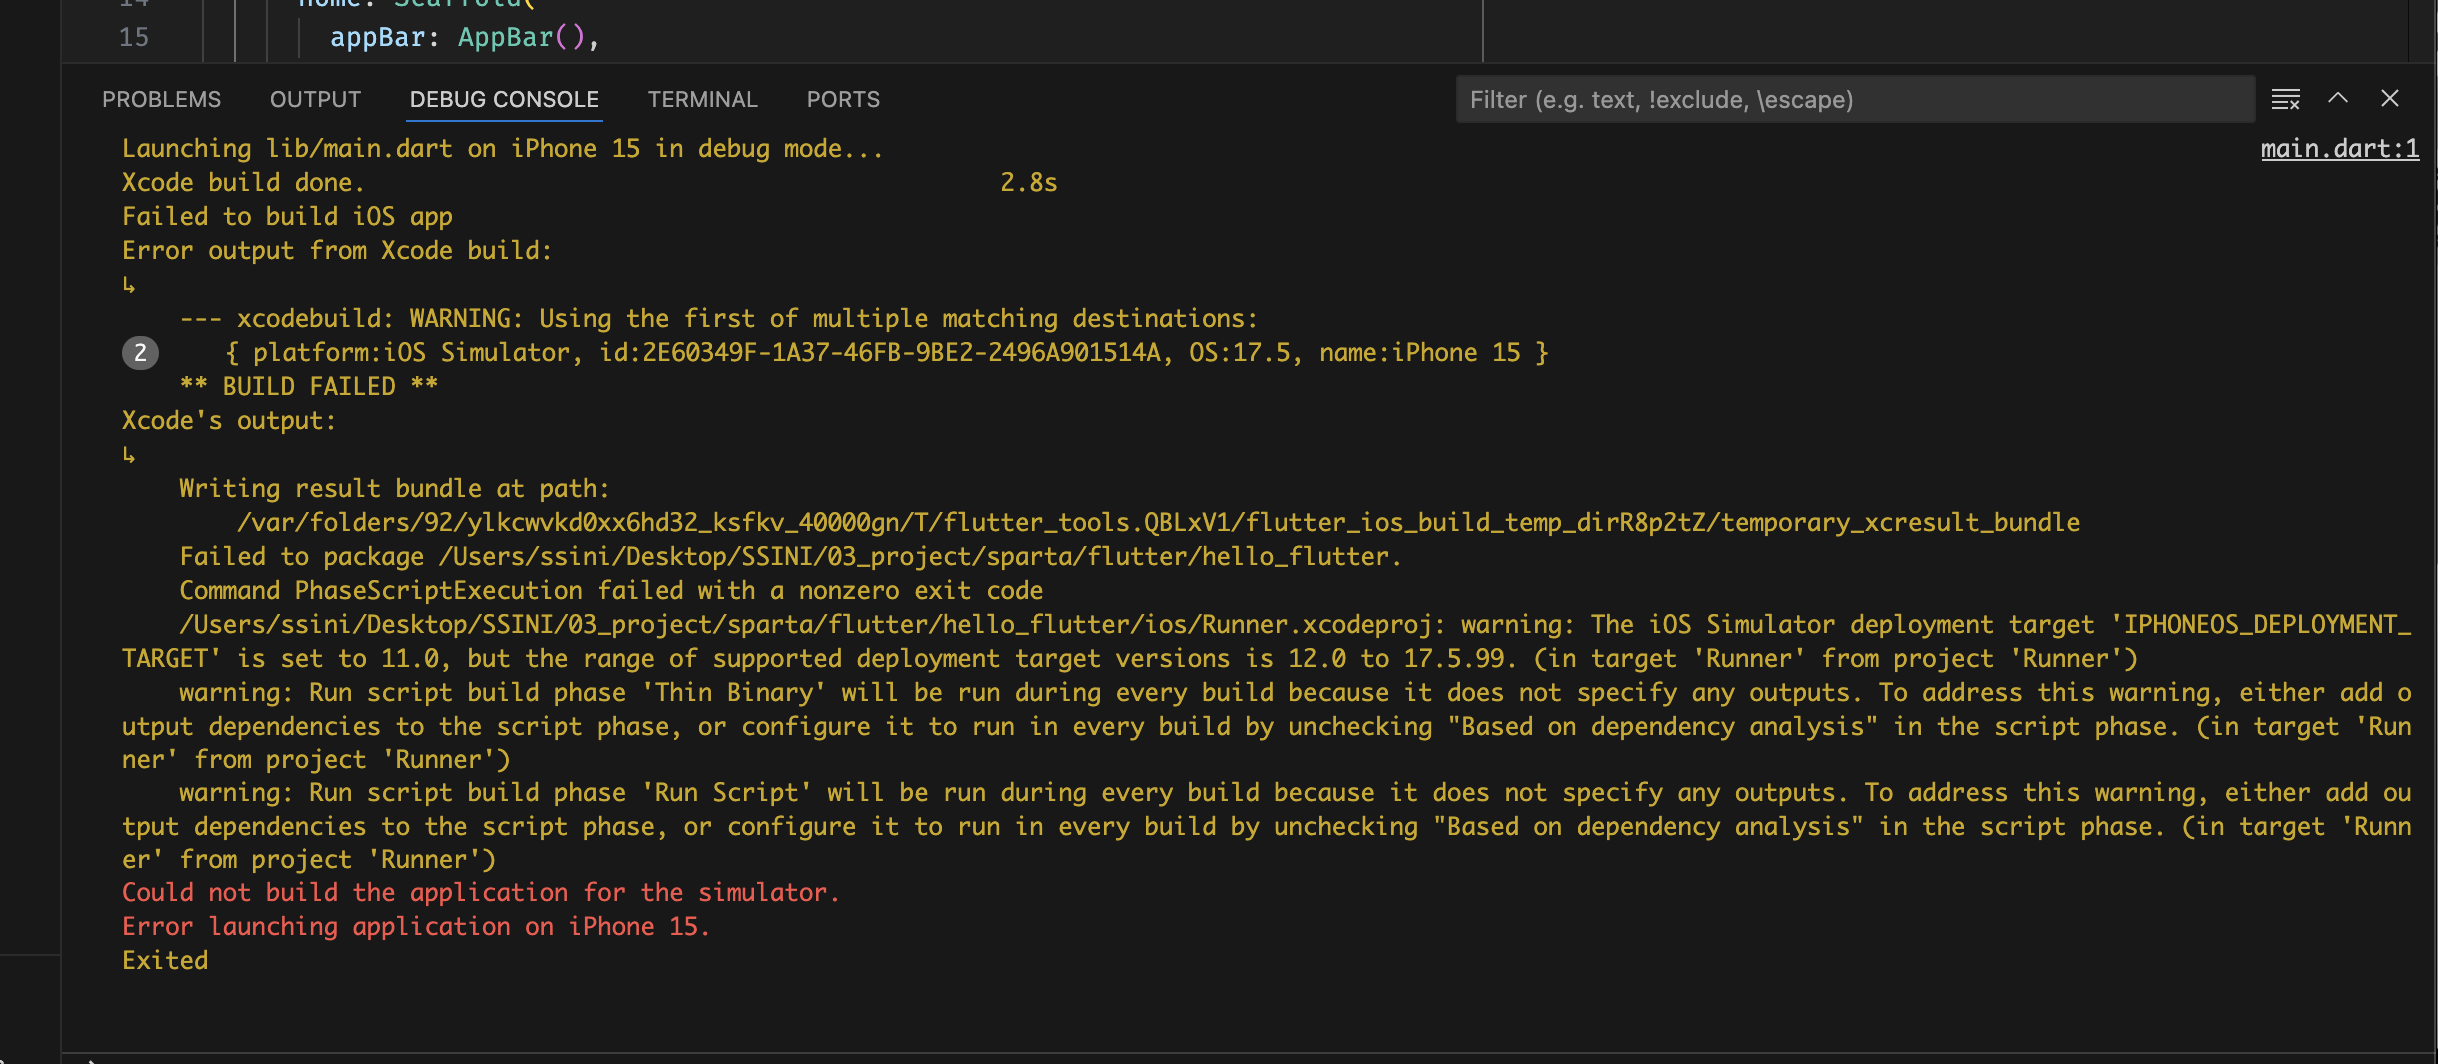Select red 'Could not build the application' error

click(480, 892)
